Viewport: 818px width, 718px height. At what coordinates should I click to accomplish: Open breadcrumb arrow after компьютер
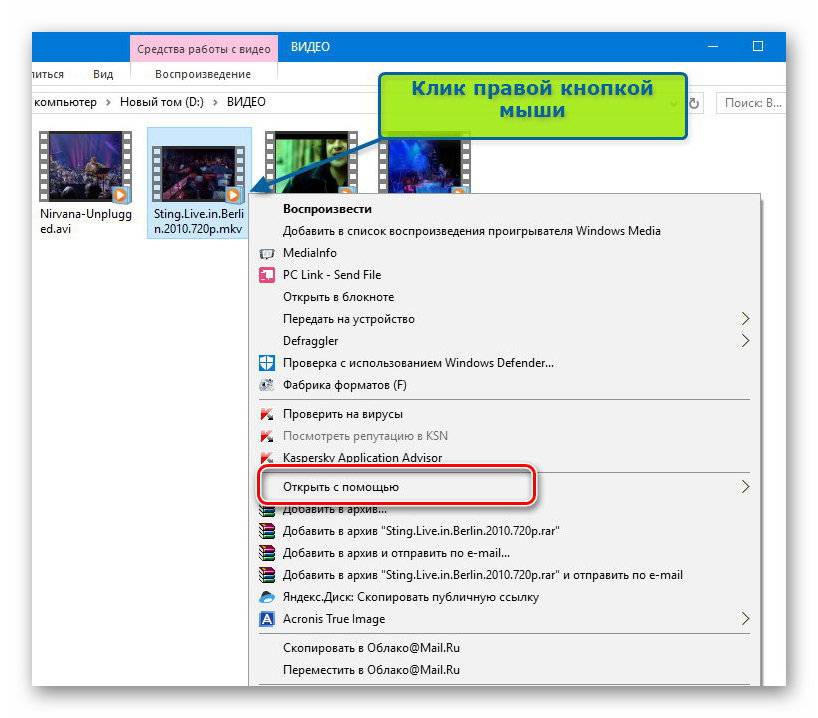click(108, 102)
